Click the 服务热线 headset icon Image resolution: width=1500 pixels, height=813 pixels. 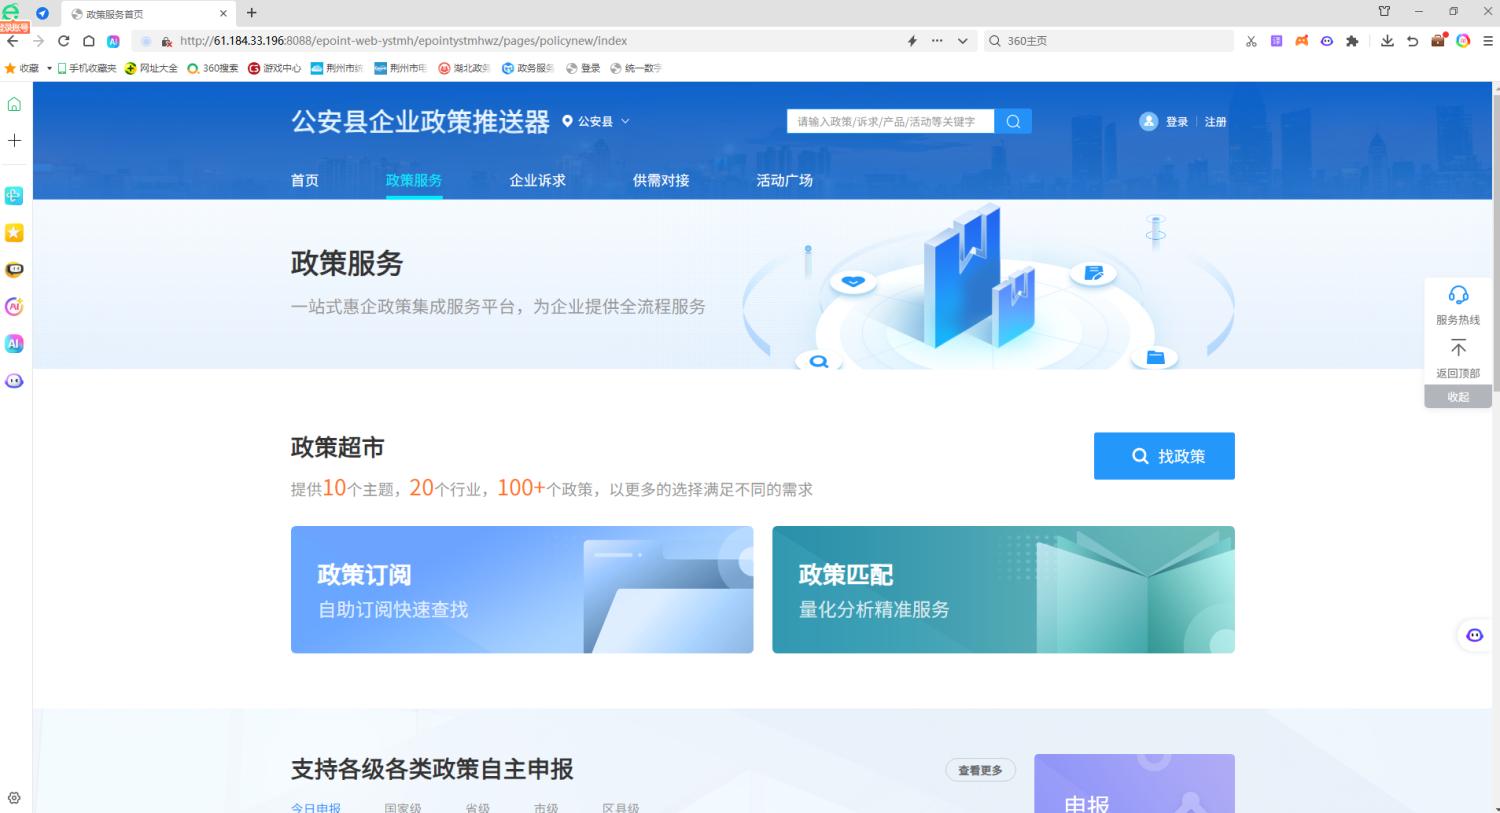coord(1458,295)
